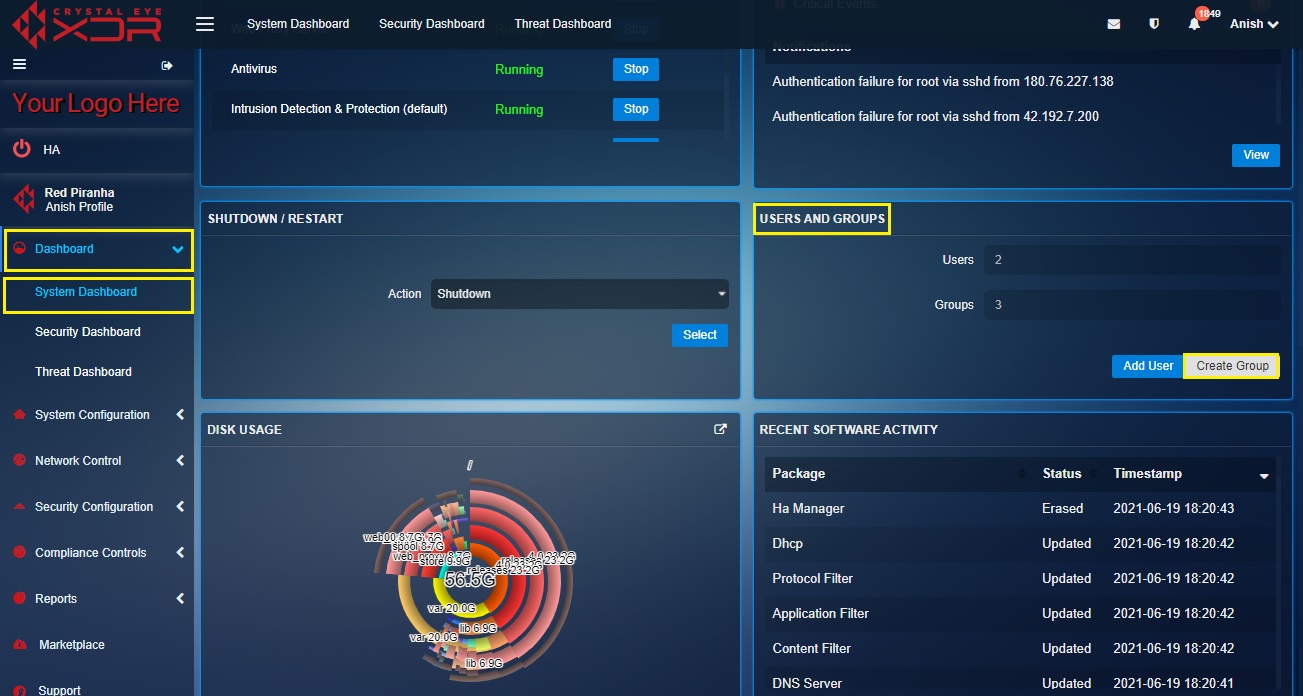Click the Add User button
This screenshot has width=1303, height=696.
click(x=1148, y=366)
